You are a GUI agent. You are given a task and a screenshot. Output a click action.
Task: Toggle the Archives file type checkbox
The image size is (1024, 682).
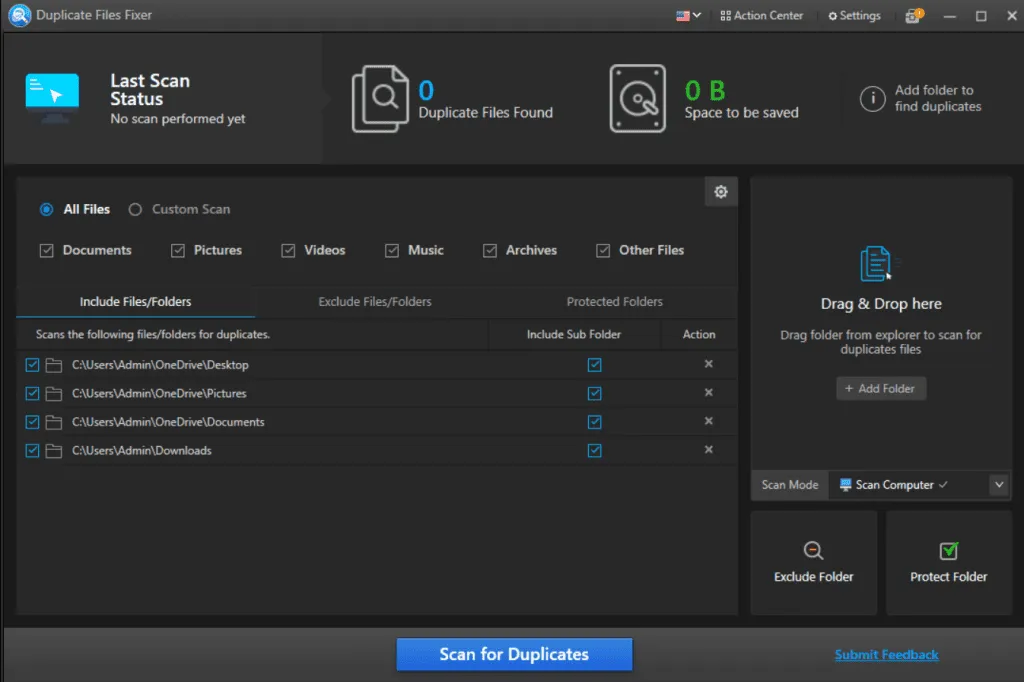coord(490,250)
